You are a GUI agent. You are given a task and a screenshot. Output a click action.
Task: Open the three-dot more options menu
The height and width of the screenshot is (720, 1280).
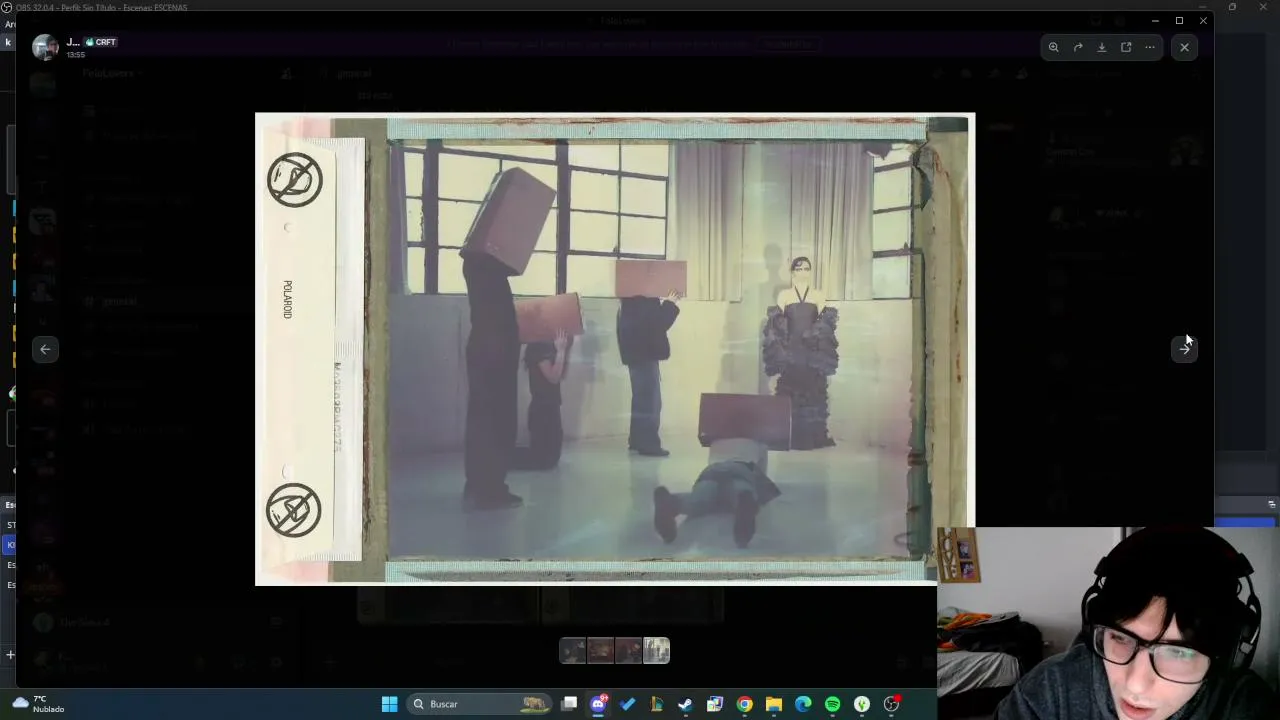(1150, 47)
